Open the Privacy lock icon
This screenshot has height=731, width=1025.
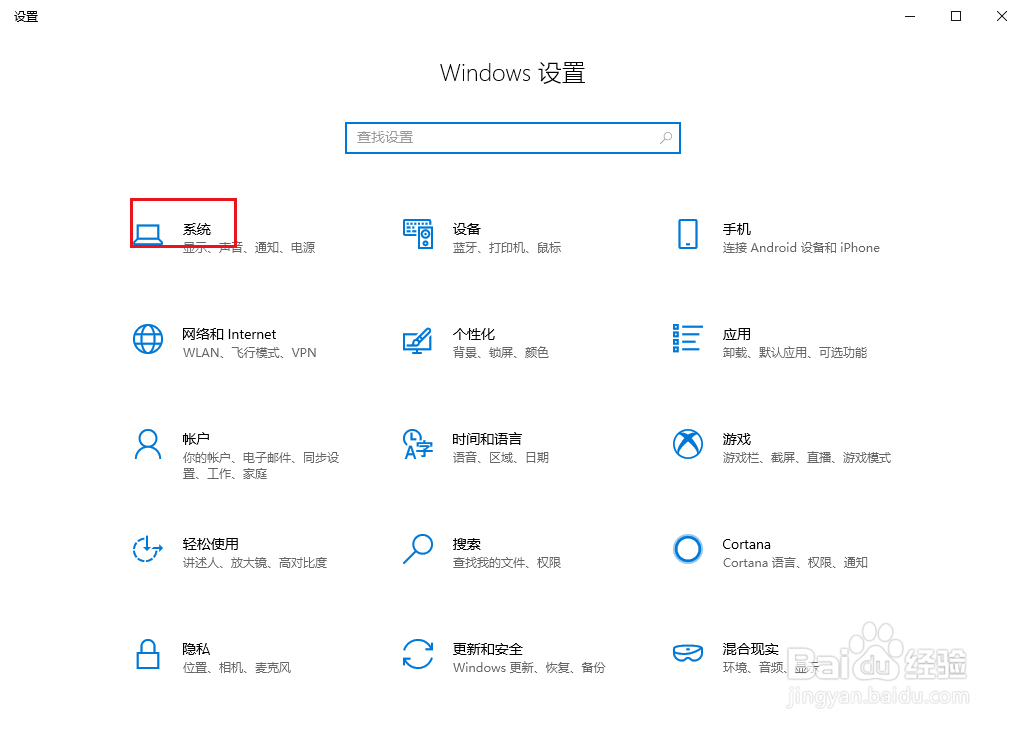(x=148, y=654)
